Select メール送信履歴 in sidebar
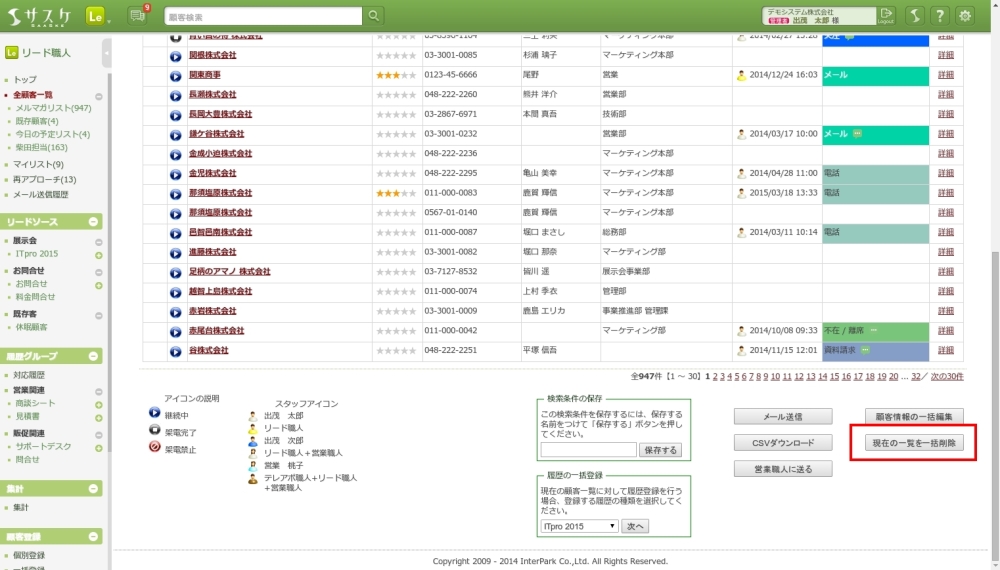This screenshot has width=1000, height=570. coord(41,195)
